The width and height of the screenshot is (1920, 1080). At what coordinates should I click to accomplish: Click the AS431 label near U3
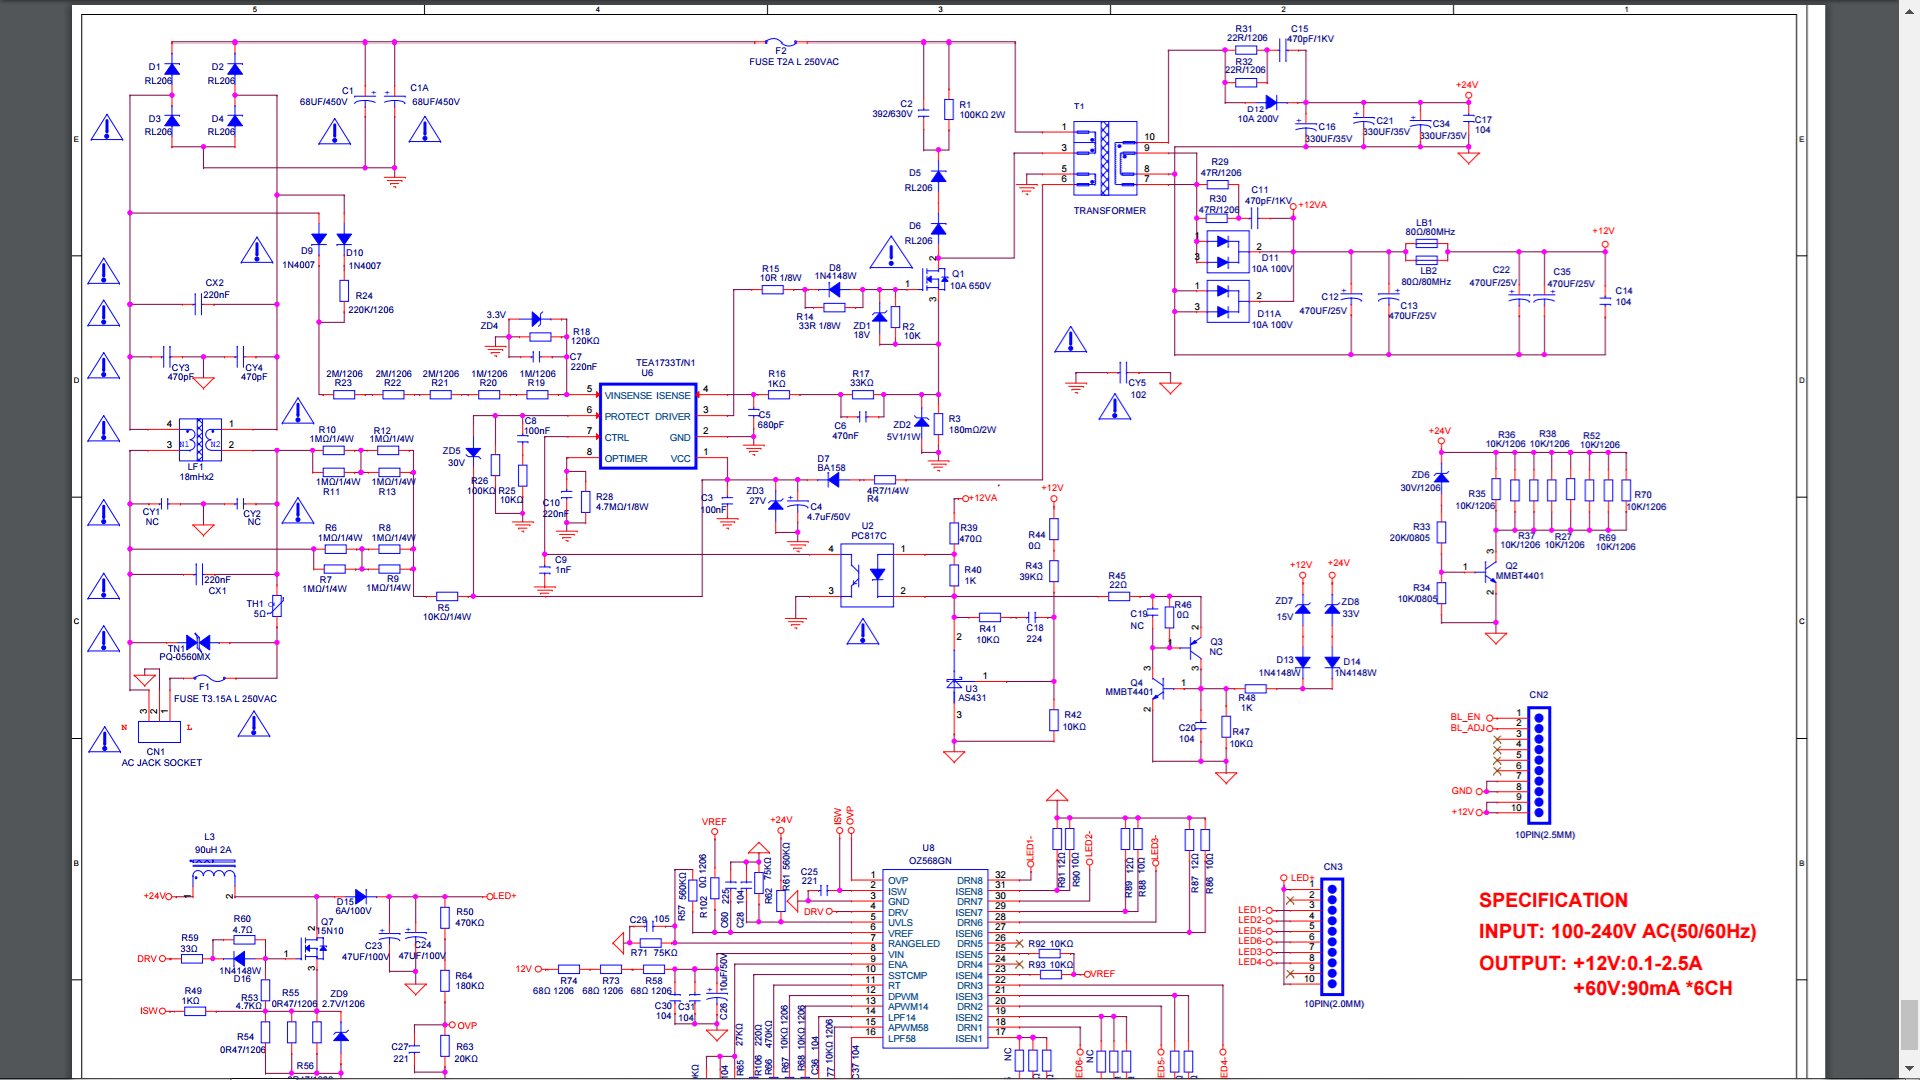pos(973,698)
